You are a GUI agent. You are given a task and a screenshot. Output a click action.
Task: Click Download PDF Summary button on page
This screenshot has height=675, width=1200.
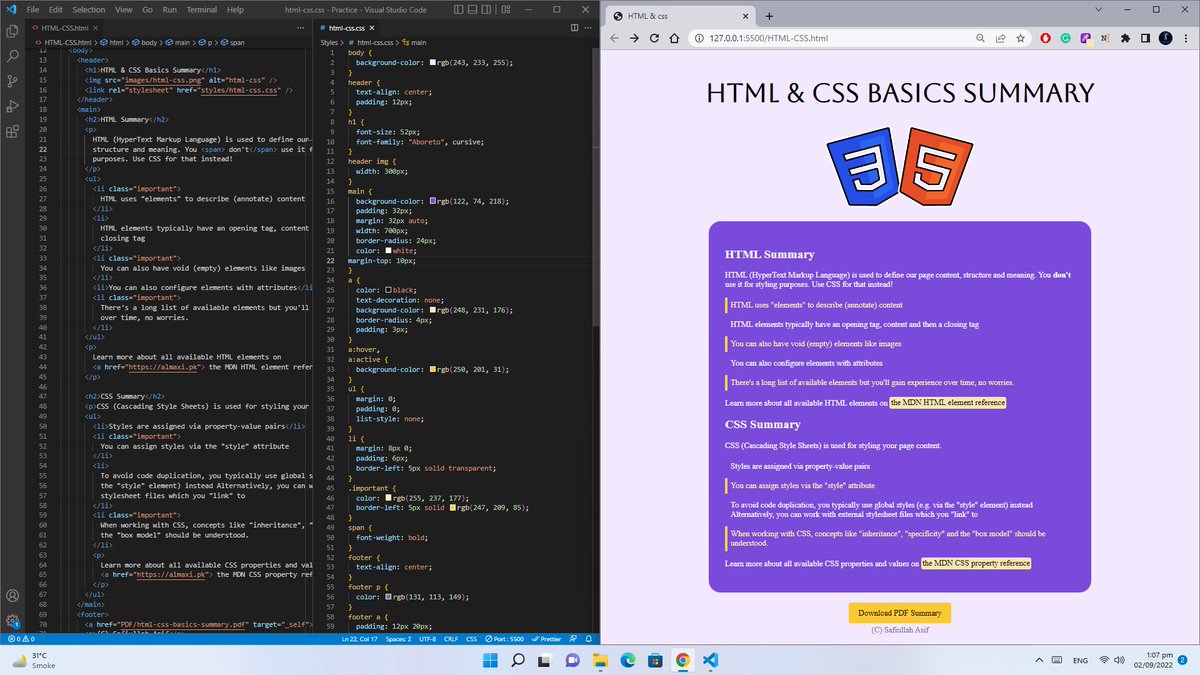[900, 613]
